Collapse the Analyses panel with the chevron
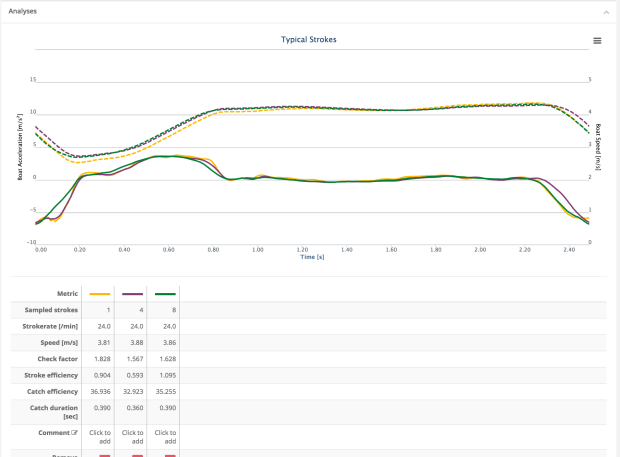The width and height of the screenshot is (620, 457). [605, 11]
